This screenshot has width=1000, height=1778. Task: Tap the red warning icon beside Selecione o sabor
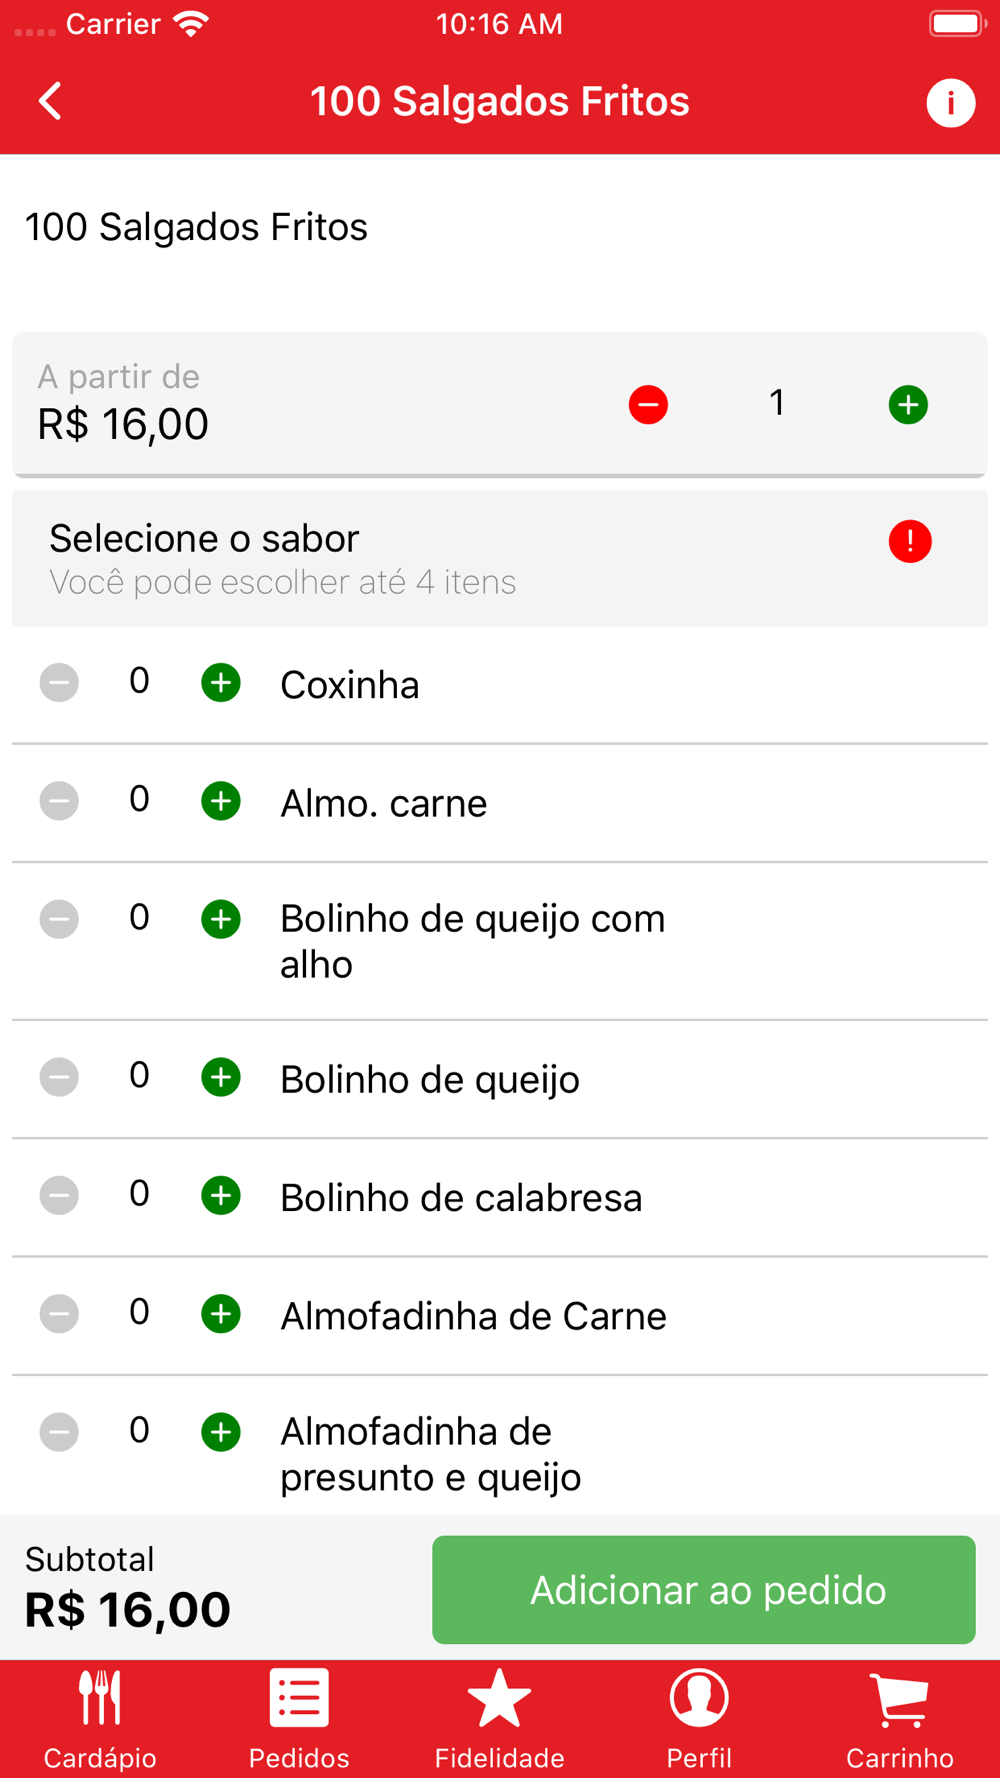pyautogui.click(x=909, y=542)
